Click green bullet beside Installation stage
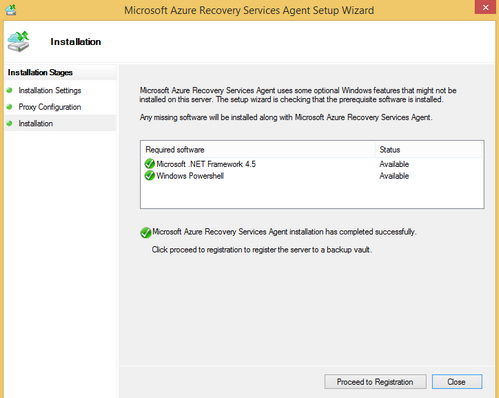The image size is (499, 398). point(10,123)
